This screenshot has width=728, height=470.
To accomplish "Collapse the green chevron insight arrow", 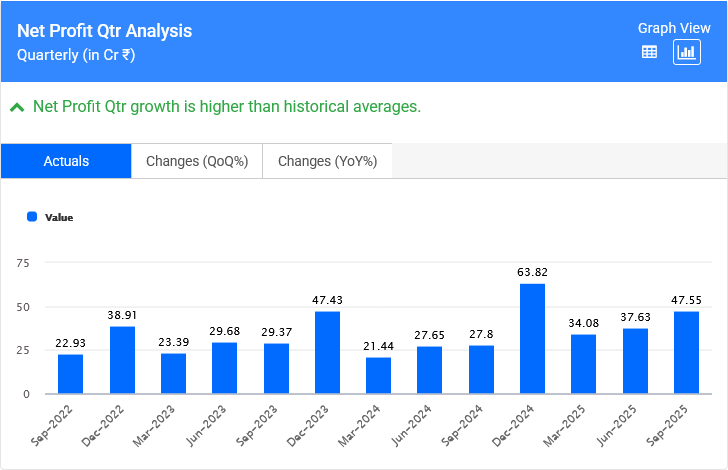I will point(17,107).
